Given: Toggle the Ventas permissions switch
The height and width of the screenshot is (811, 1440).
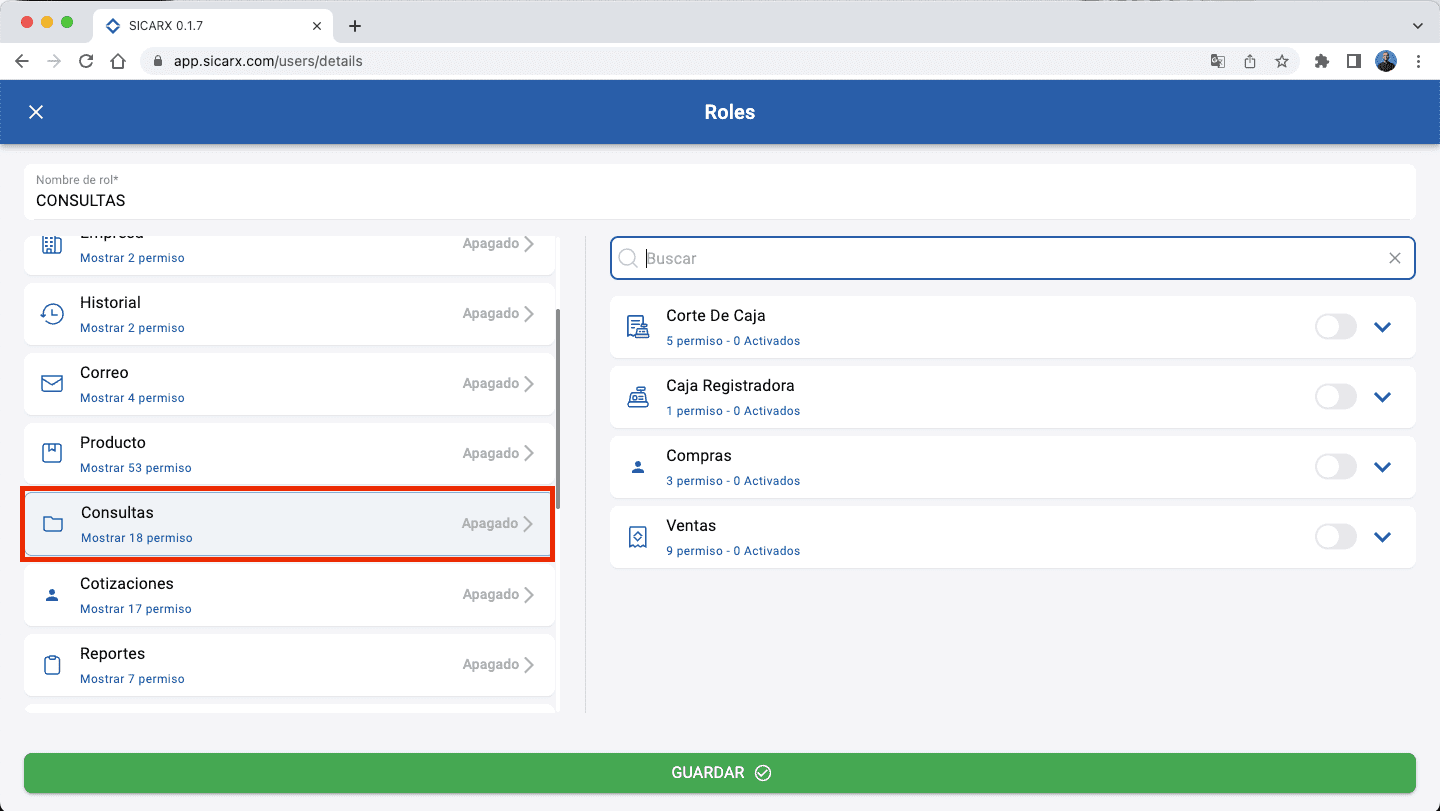Looking at the screenshot, I should 1335,537.
